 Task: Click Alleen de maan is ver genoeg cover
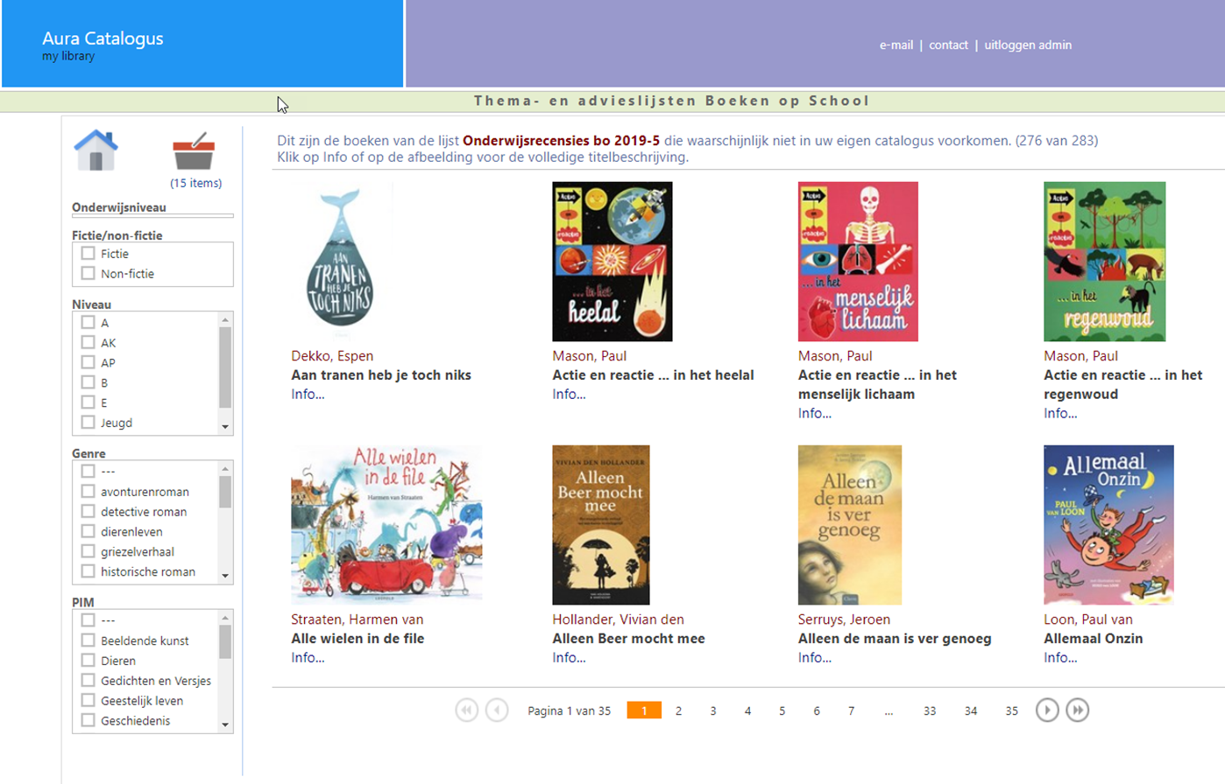point(850,525)
